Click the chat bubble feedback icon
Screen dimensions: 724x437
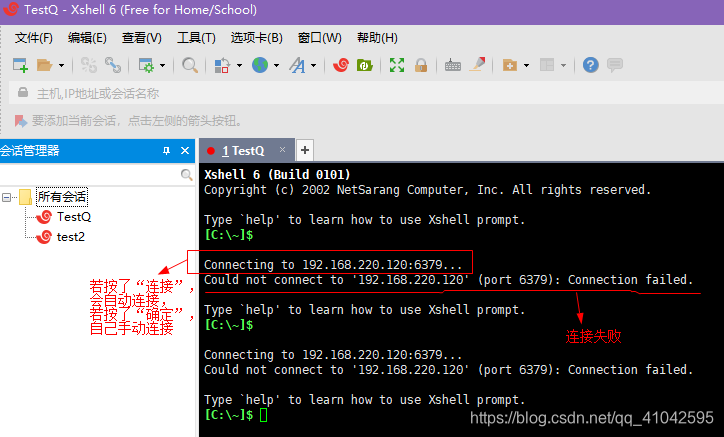[615, 65]
